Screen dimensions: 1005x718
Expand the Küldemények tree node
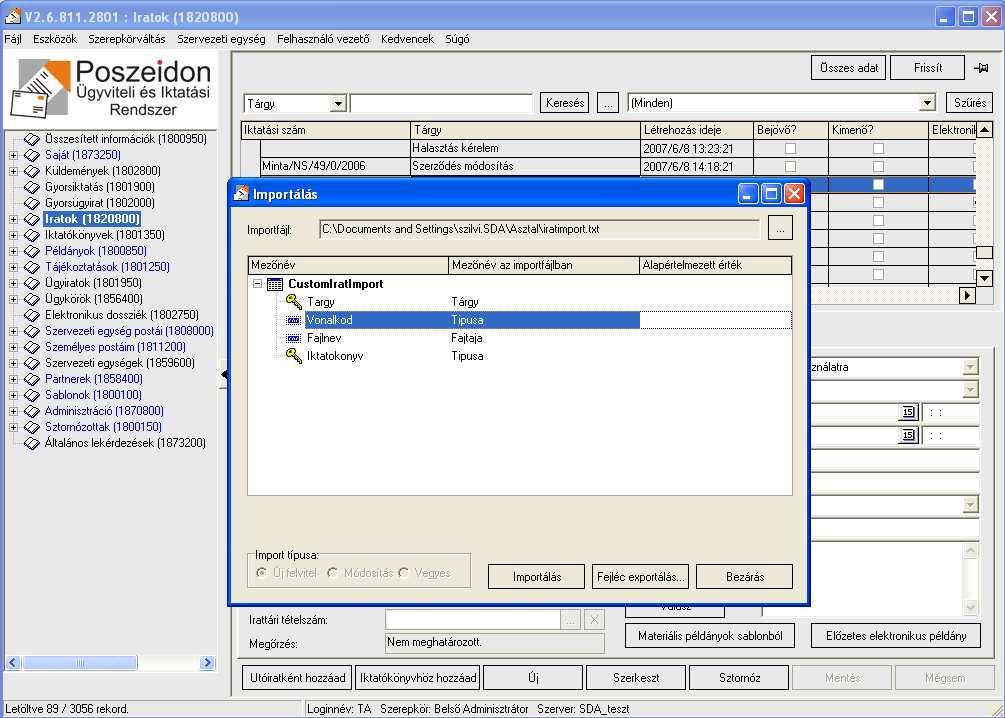(x=13, y=171)
